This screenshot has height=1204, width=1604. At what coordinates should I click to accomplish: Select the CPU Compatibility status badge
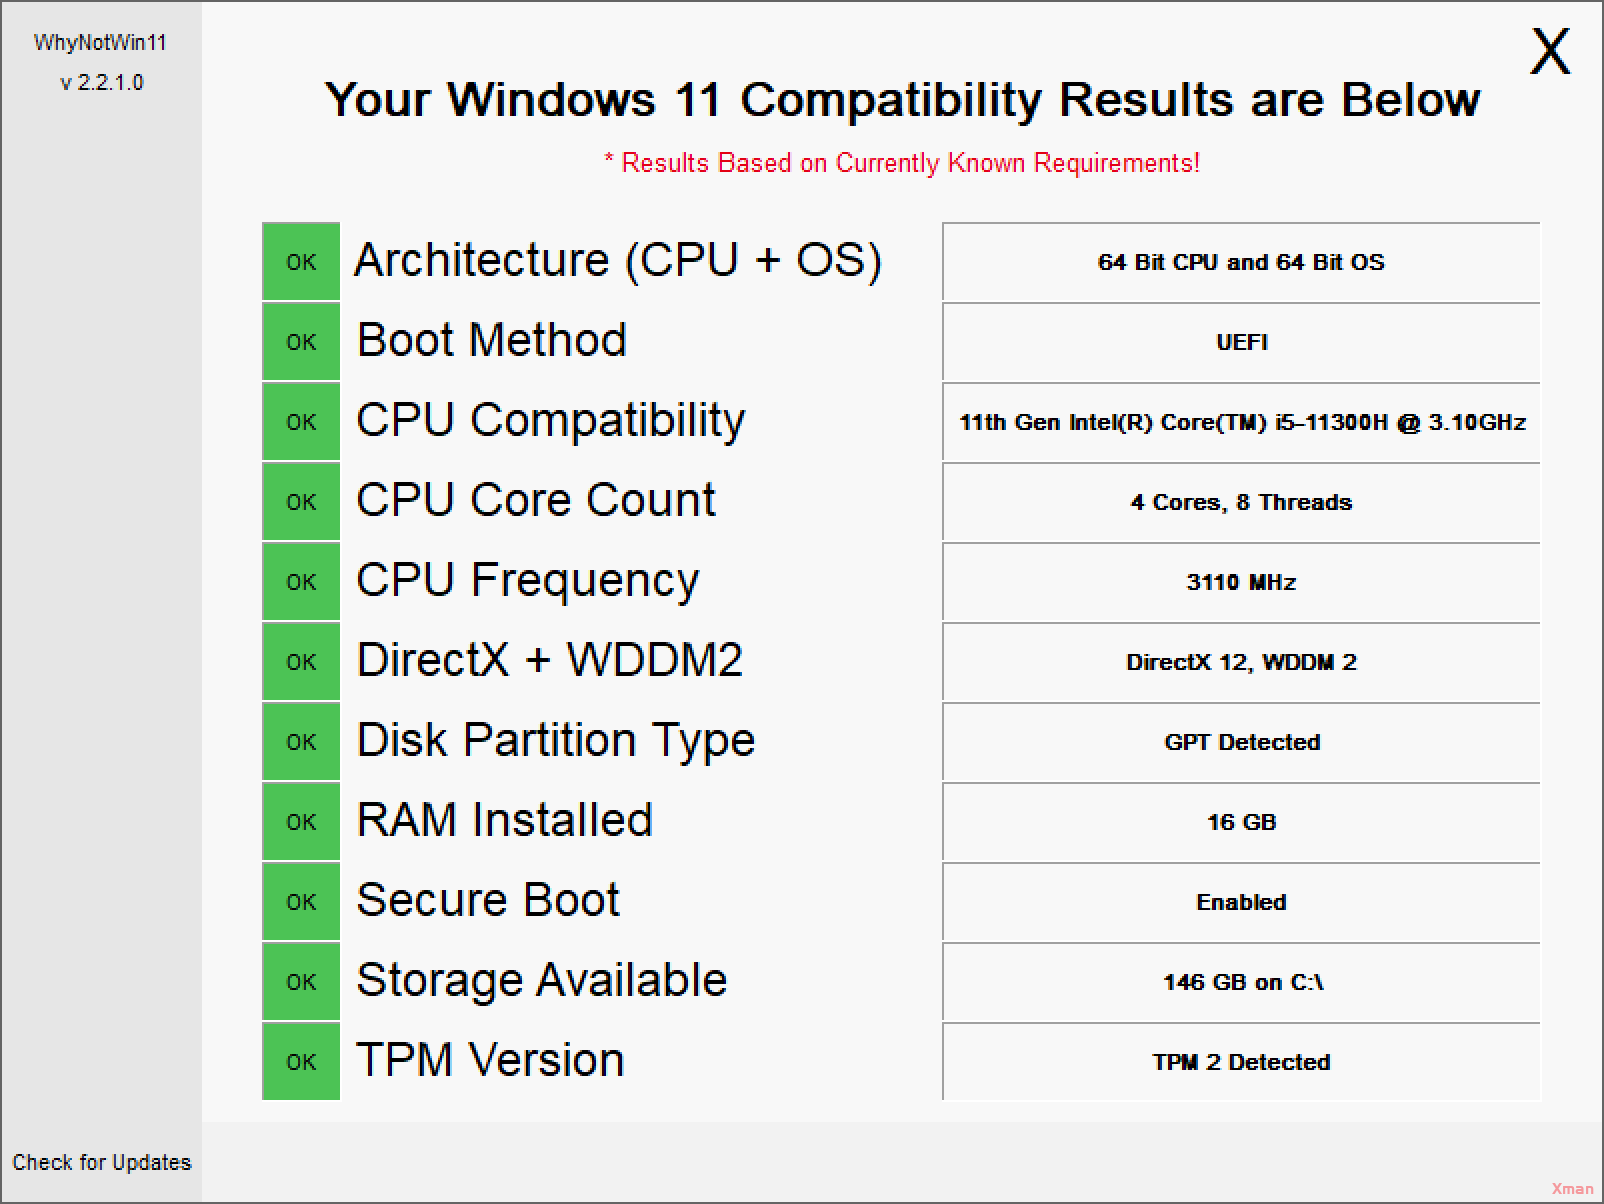pyautogui.click(x=300, y=421)
